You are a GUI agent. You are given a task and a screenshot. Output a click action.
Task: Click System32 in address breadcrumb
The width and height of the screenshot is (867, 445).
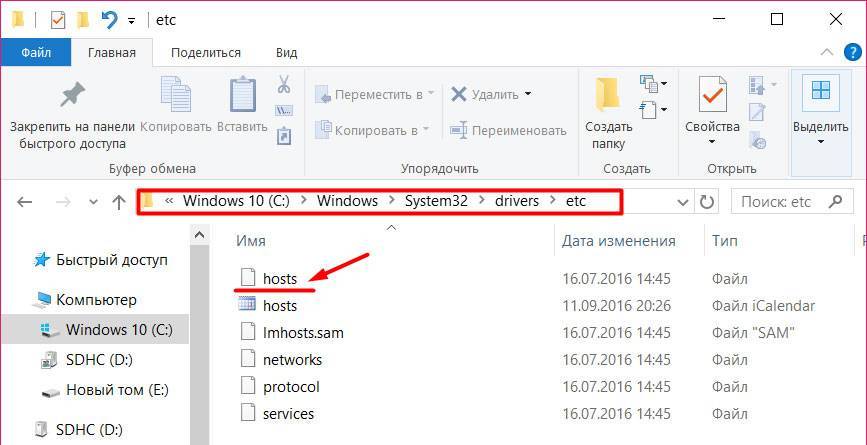coord(436,201)
